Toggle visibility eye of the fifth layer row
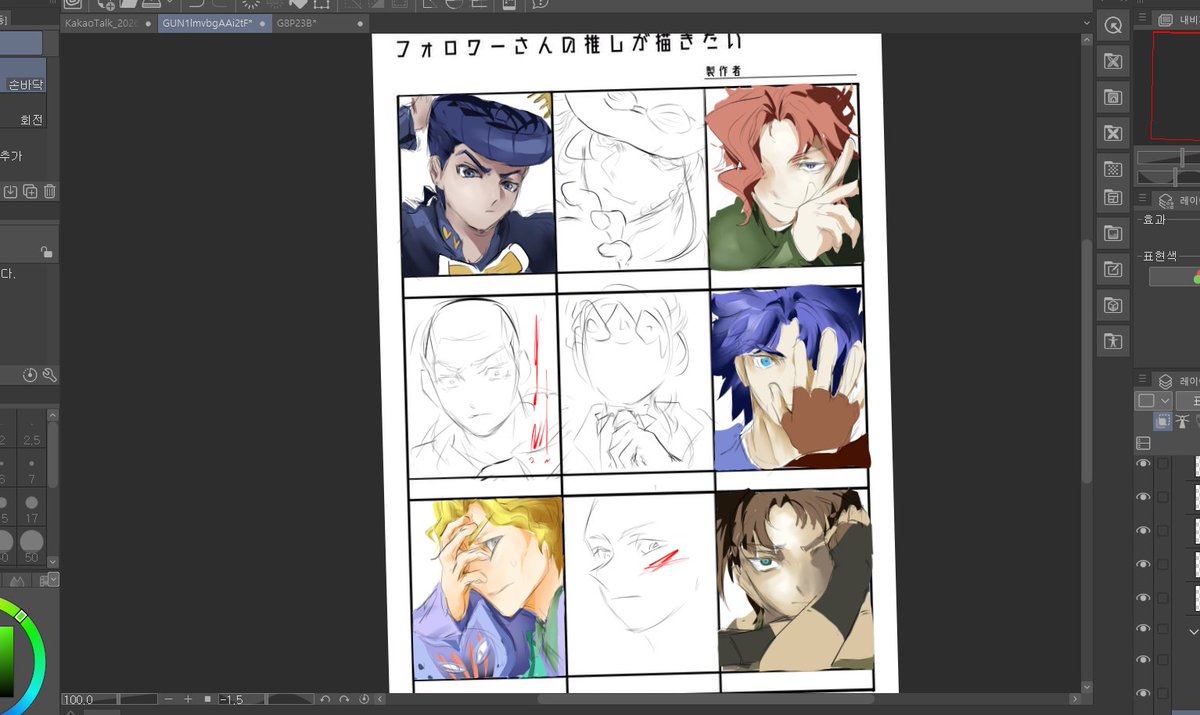The image size is (1200, 715). point(1143,596)
